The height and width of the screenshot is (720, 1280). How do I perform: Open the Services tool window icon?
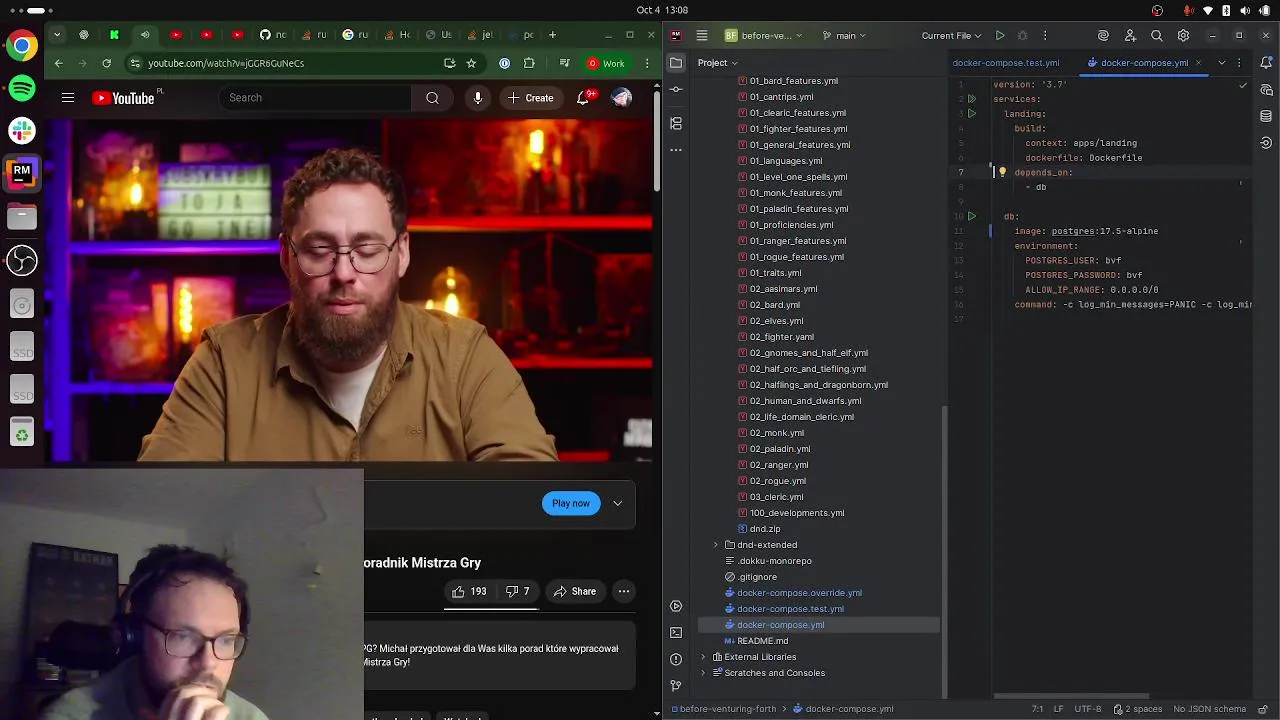tap(676, 606)
